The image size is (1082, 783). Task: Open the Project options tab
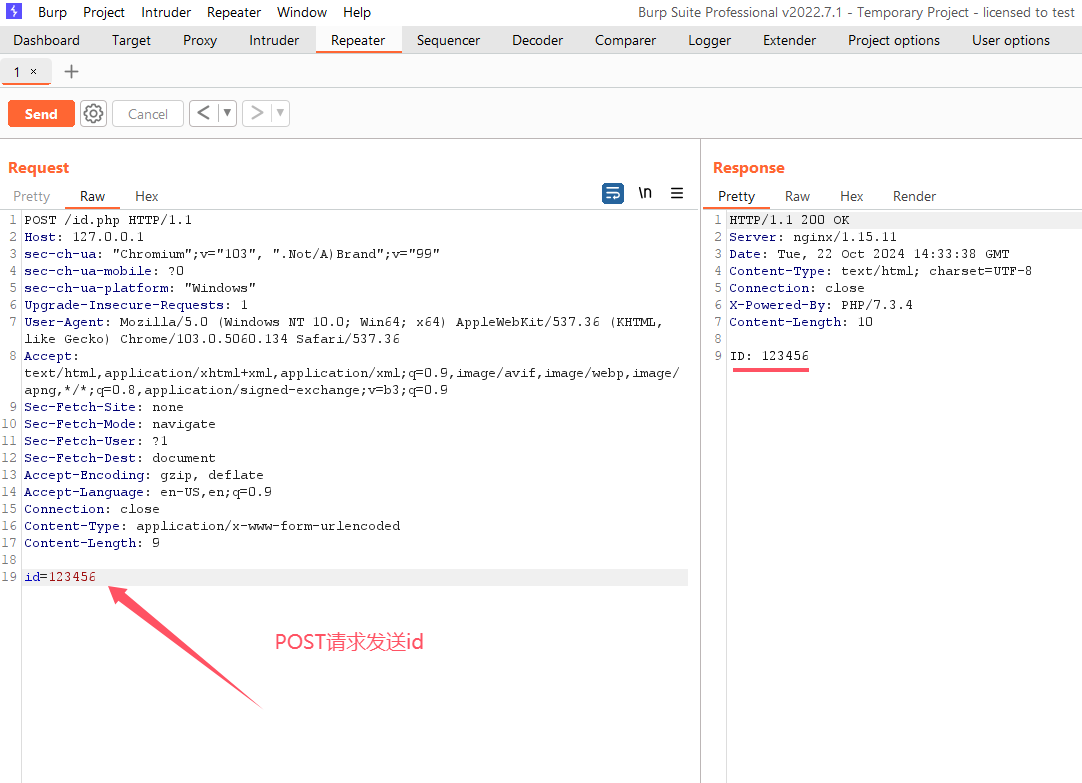(894, 40)
